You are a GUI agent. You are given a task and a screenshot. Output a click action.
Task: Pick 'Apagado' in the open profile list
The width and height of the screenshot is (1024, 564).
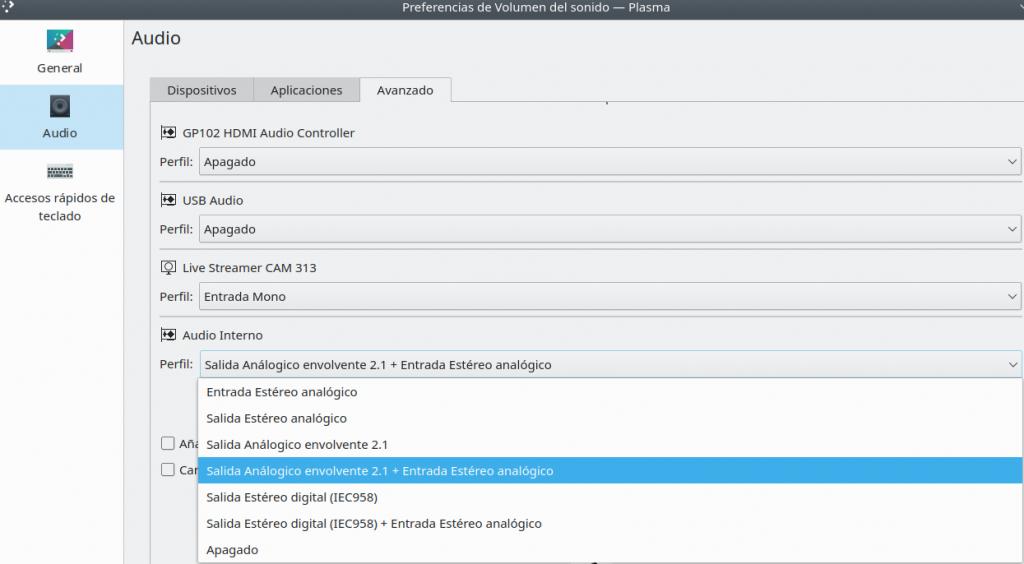click(232, 550)
